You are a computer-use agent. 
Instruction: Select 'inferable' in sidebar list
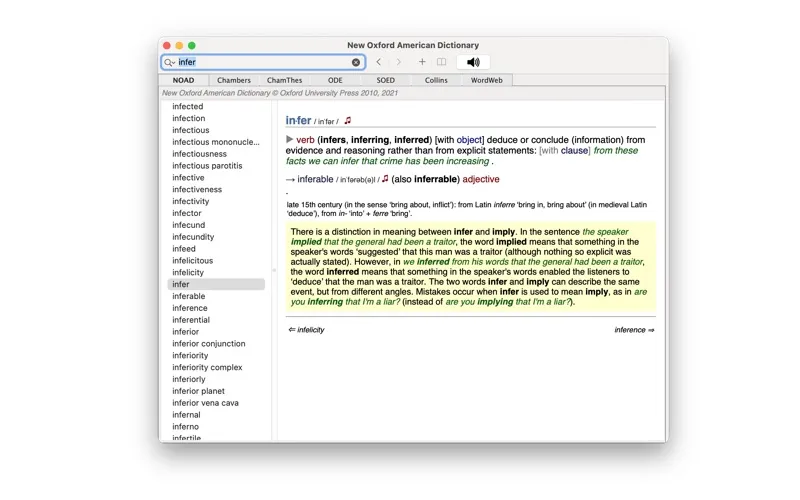pyautogui.click(x=189, y=296)
